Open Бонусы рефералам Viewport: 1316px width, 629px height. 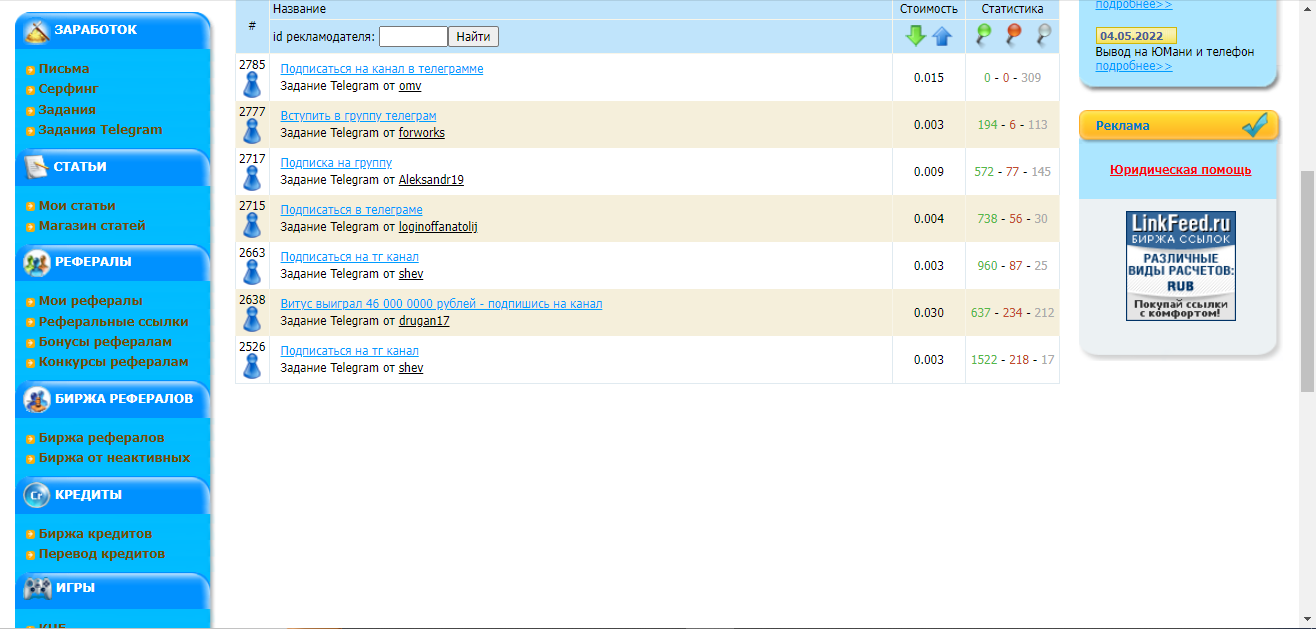[x=105, y=342]
